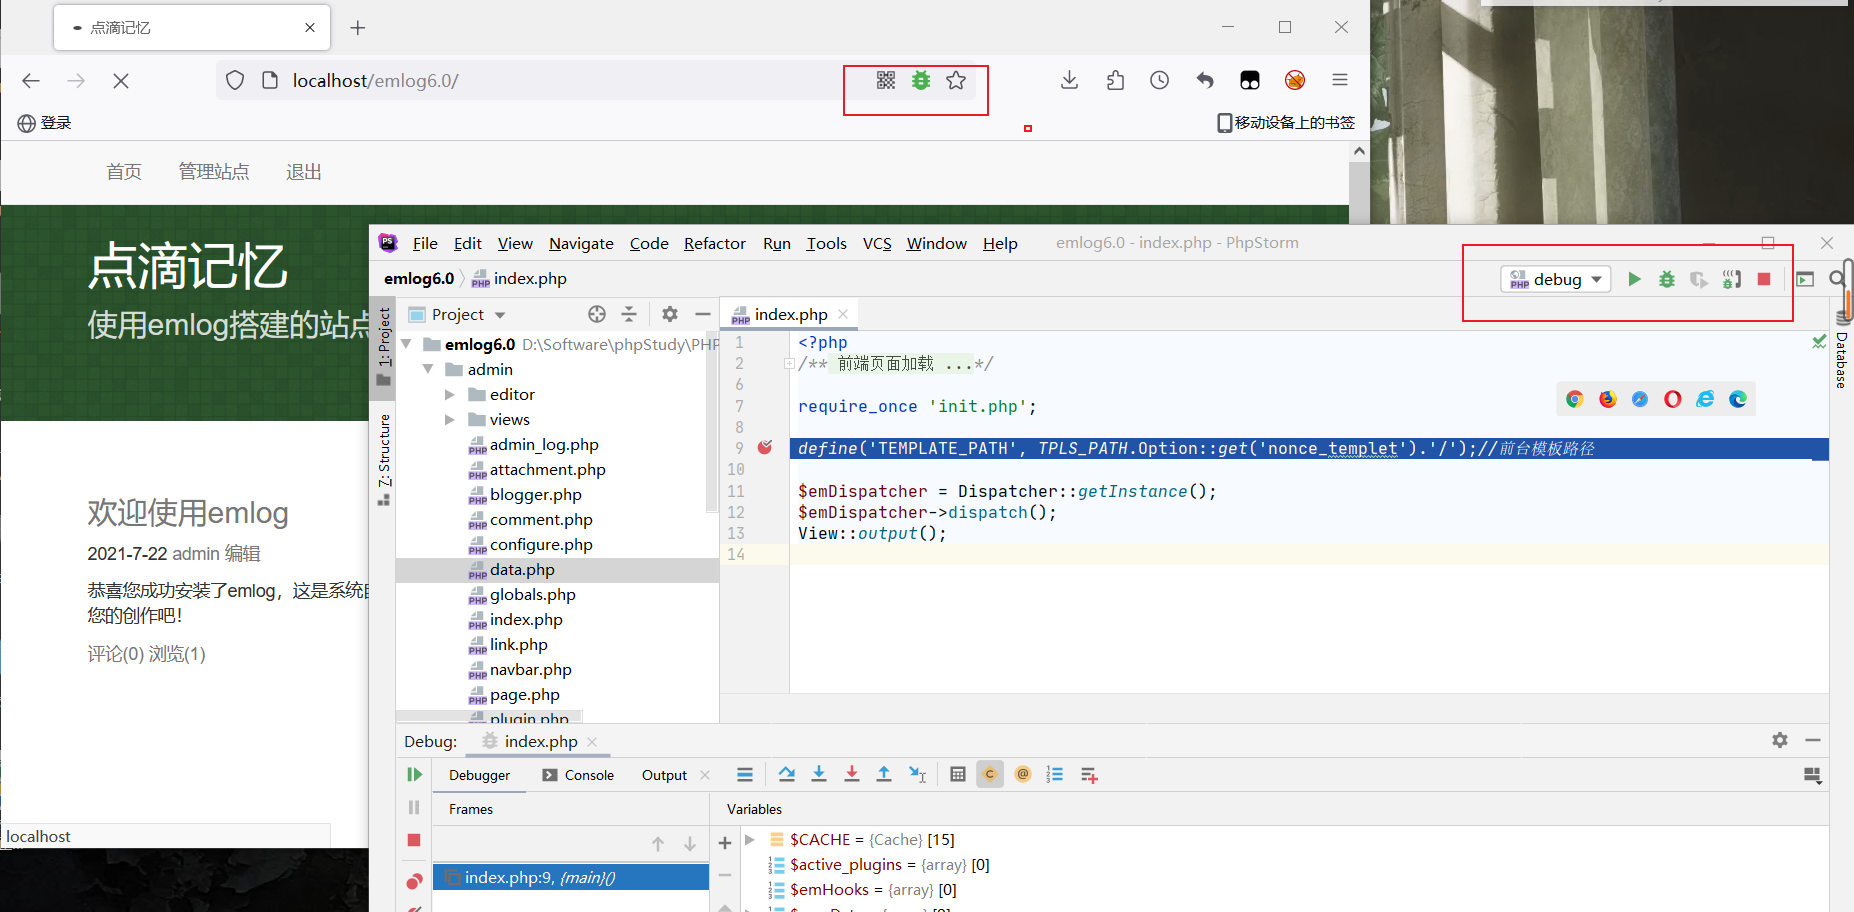The width and height of the screenshot is (1854, 912).
Task: Open the VCS menu
Action: coord(877,243)
